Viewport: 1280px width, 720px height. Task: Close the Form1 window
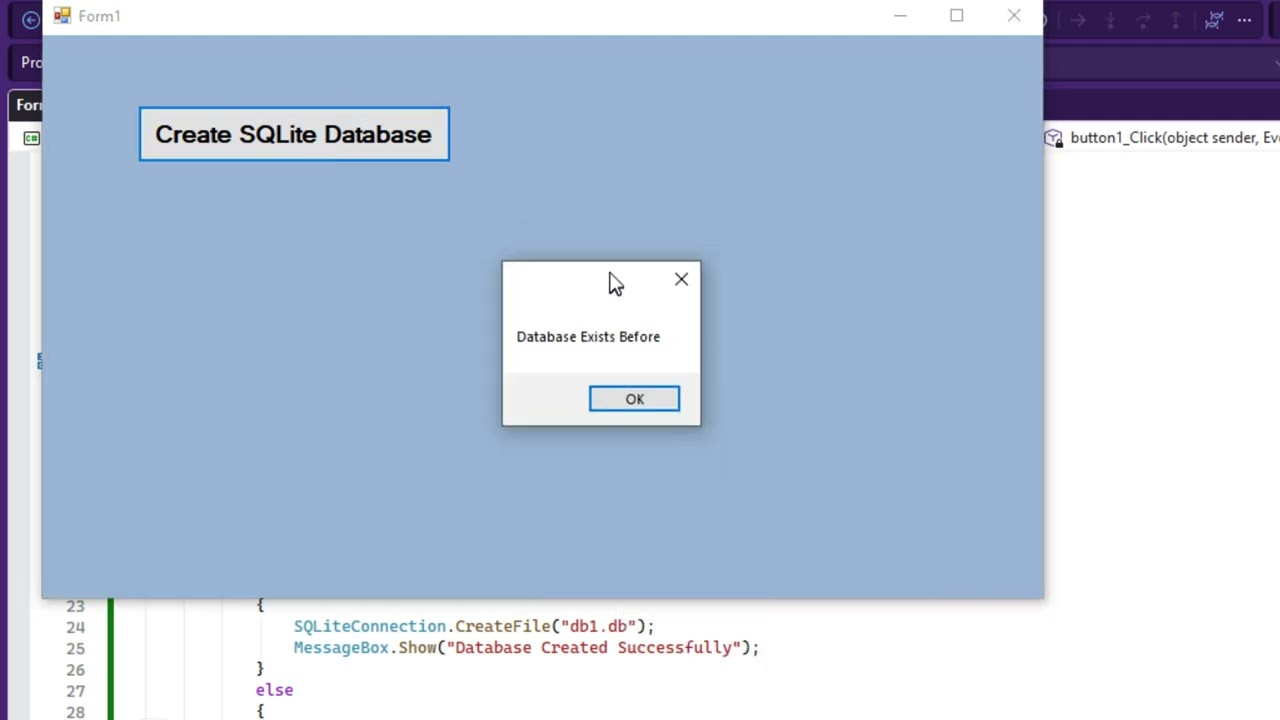click(1014, 16)
